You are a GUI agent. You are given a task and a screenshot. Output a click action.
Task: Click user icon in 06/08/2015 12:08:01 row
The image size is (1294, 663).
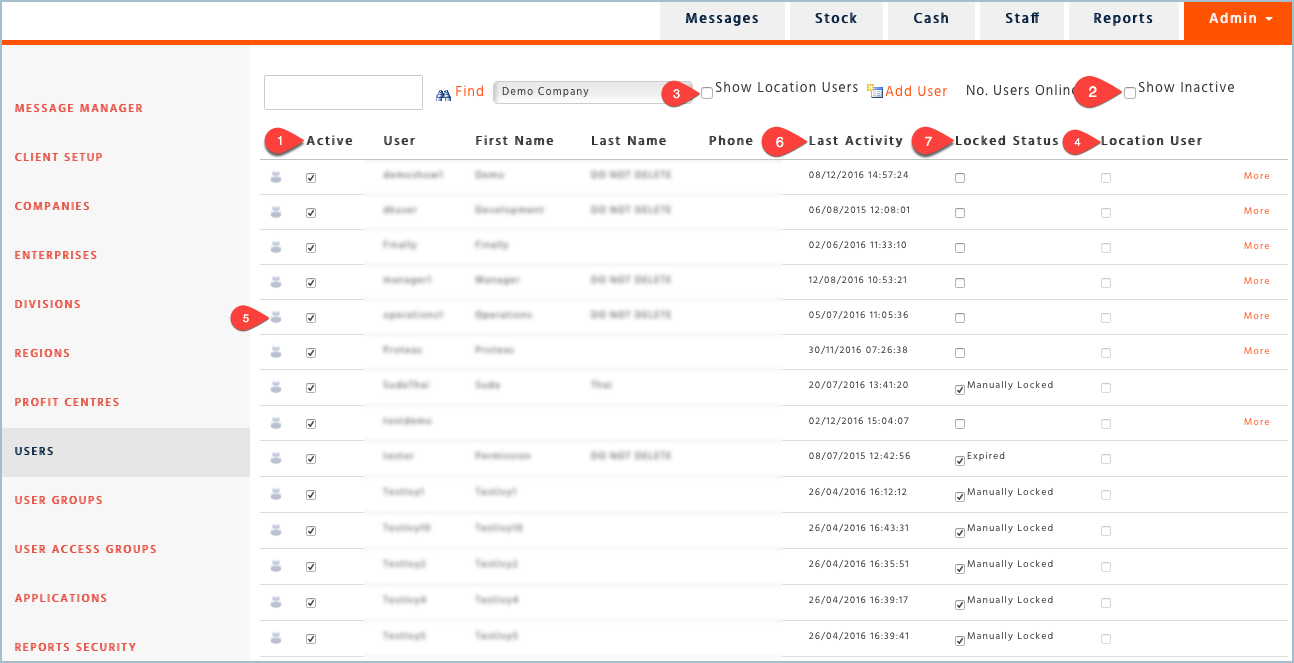(276, 212)
